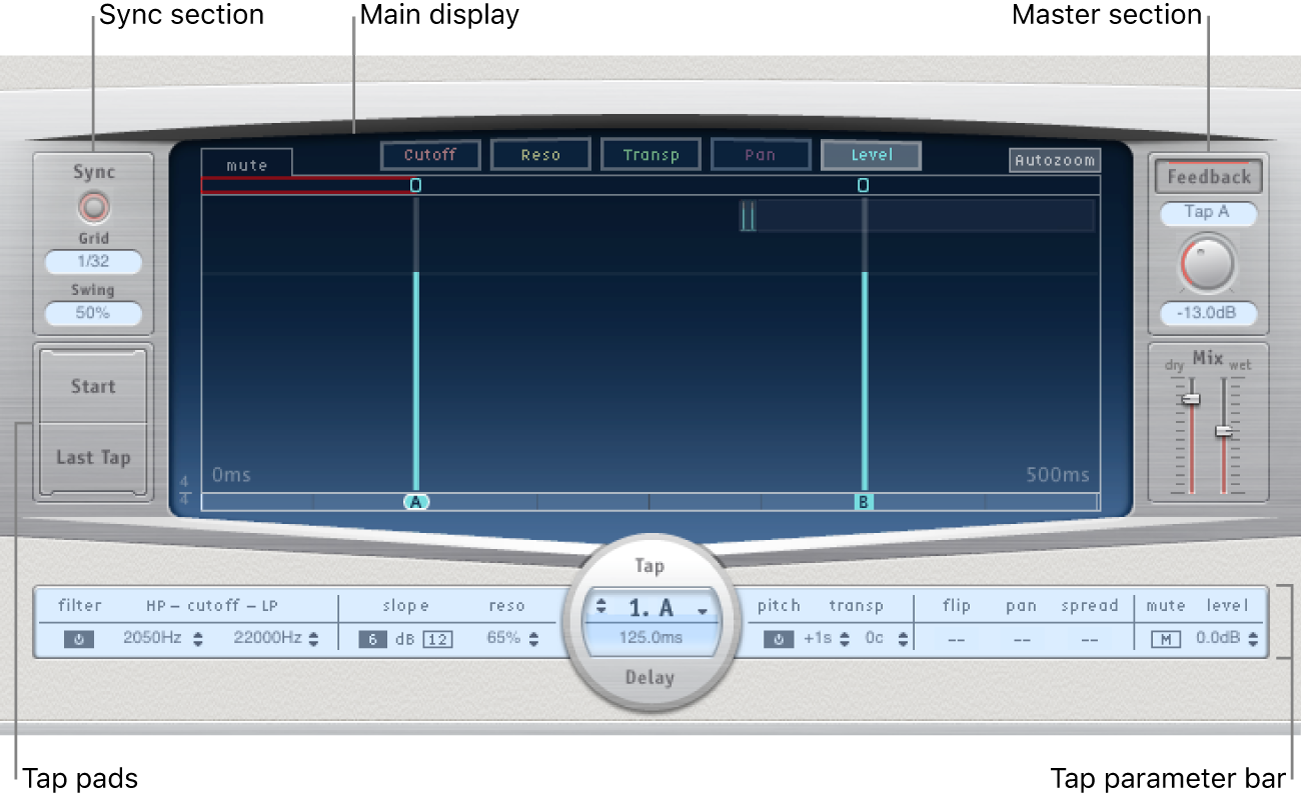Select the Pan view button
Screen dimensions: 1302x806
pos(760,154)
